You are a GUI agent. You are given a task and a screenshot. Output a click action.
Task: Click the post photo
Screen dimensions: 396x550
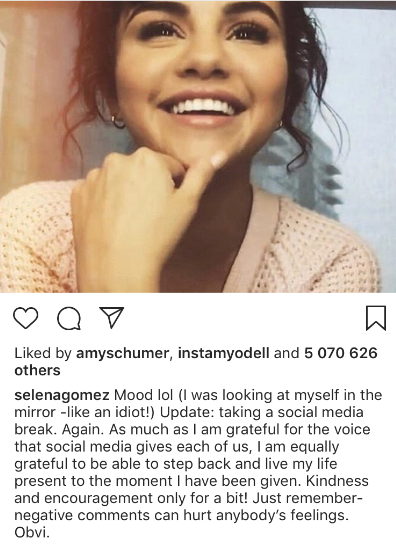point(198,146)
